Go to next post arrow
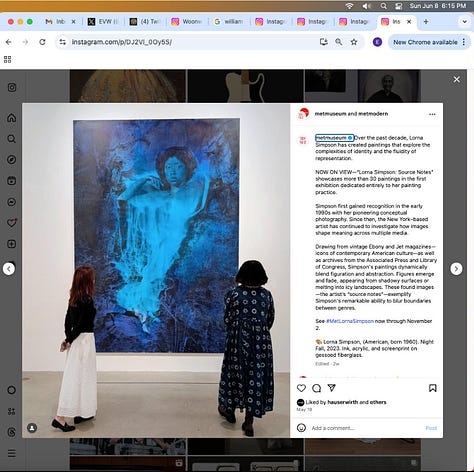Screen dimensions: 474x472 tap(456, 269)
